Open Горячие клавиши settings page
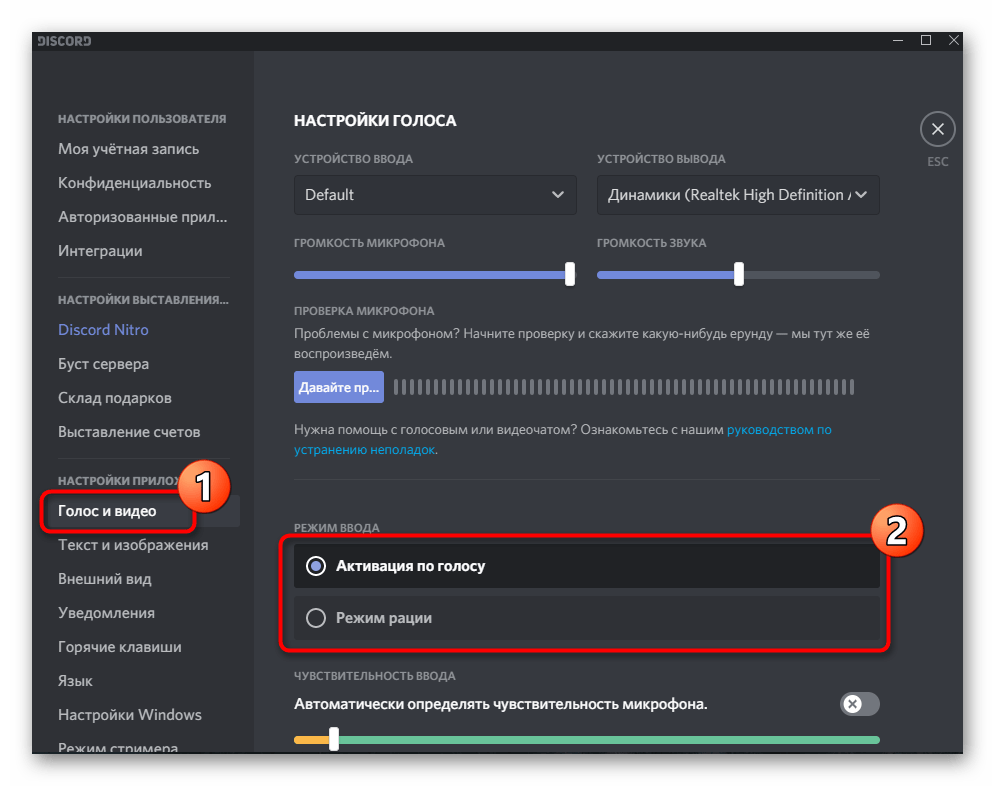 pyautogui.click(x=120, y=647)
